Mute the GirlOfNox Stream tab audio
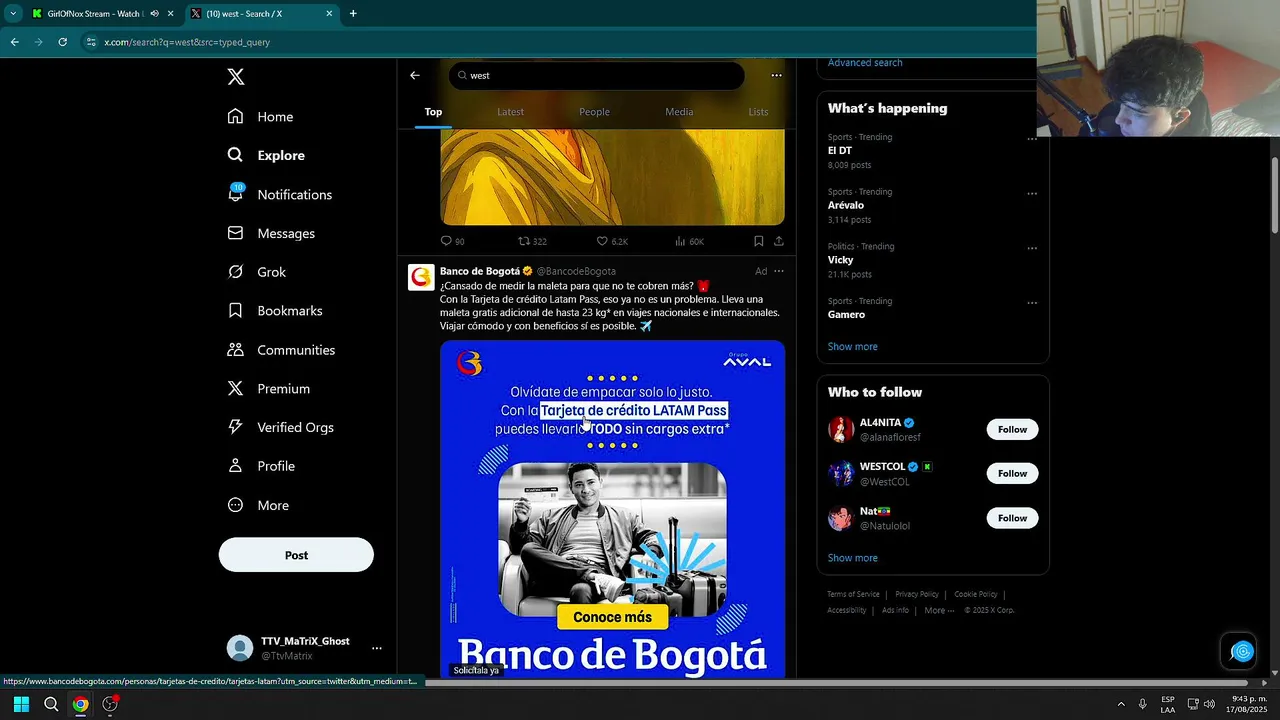 click(x=154, y=13)
